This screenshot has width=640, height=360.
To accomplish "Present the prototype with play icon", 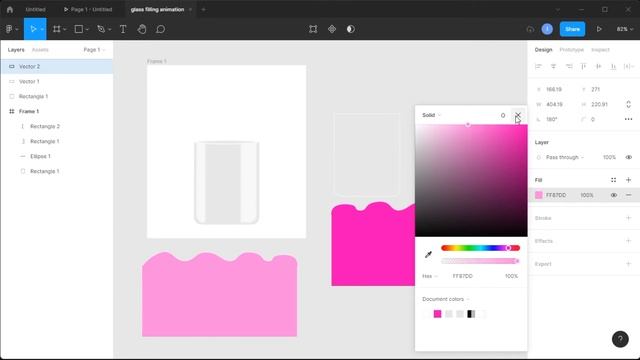I will tap(599, 29).
